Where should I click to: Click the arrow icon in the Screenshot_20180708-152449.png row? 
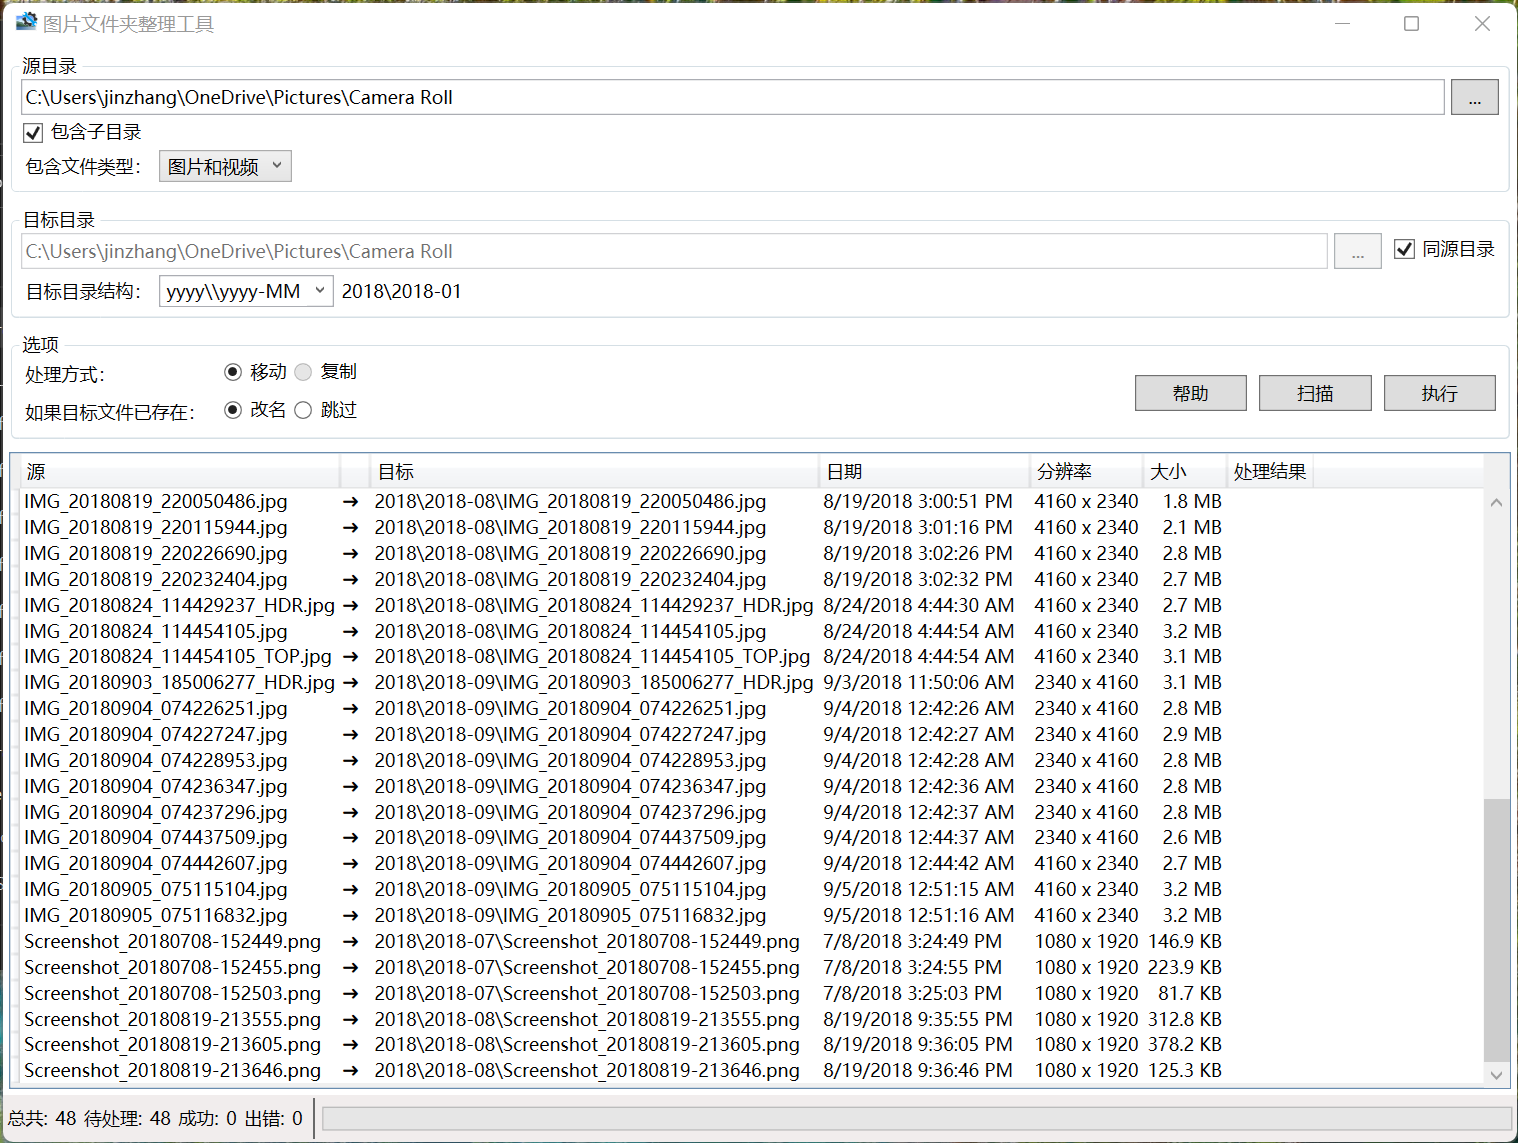point(351,942)
